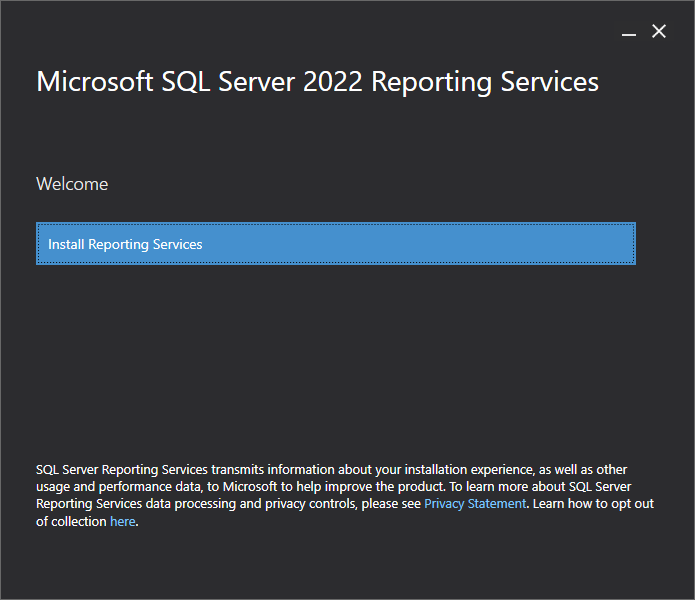
Task: Click the Install Reporting Services button
Action: tap(335, 244)
